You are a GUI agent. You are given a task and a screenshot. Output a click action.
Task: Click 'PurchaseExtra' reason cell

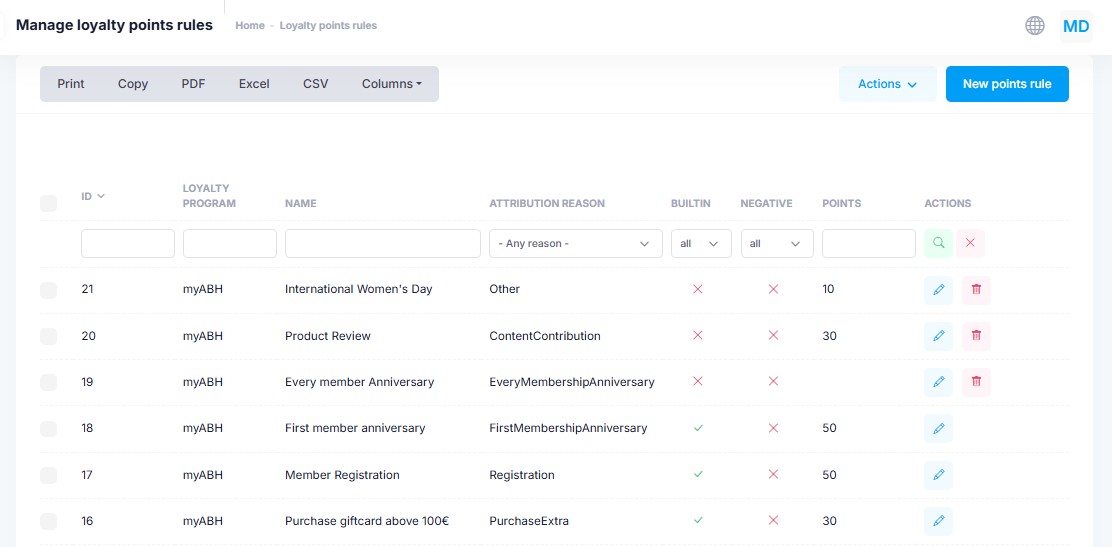[x=529, y=521]
